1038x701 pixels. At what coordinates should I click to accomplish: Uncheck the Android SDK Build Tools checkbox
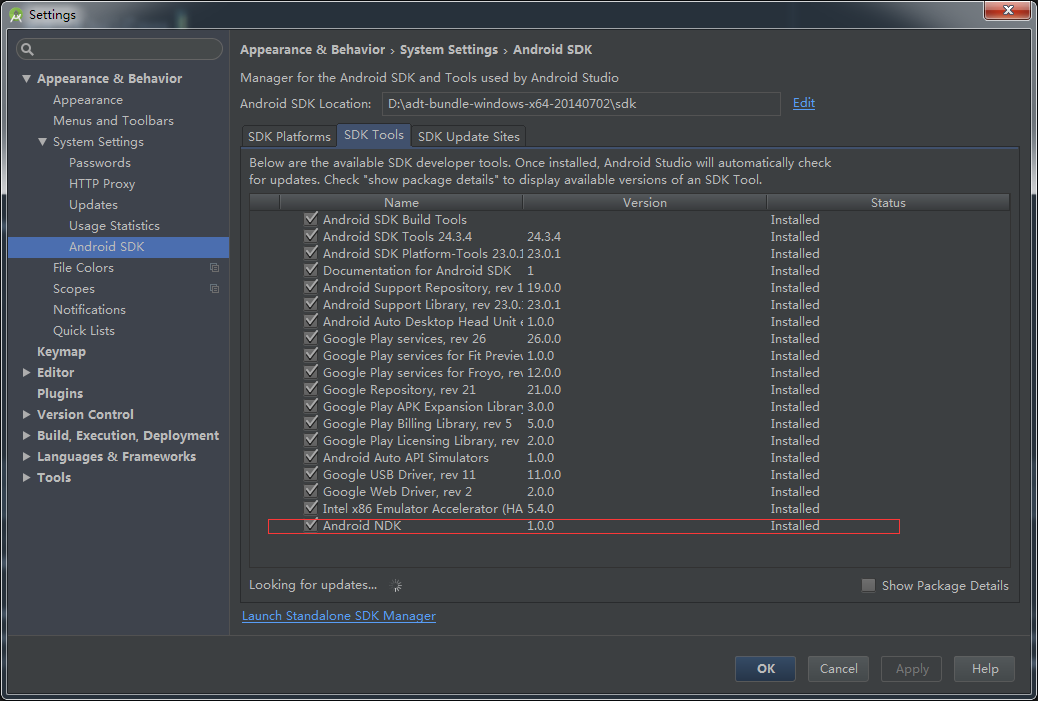pos(310,219)
